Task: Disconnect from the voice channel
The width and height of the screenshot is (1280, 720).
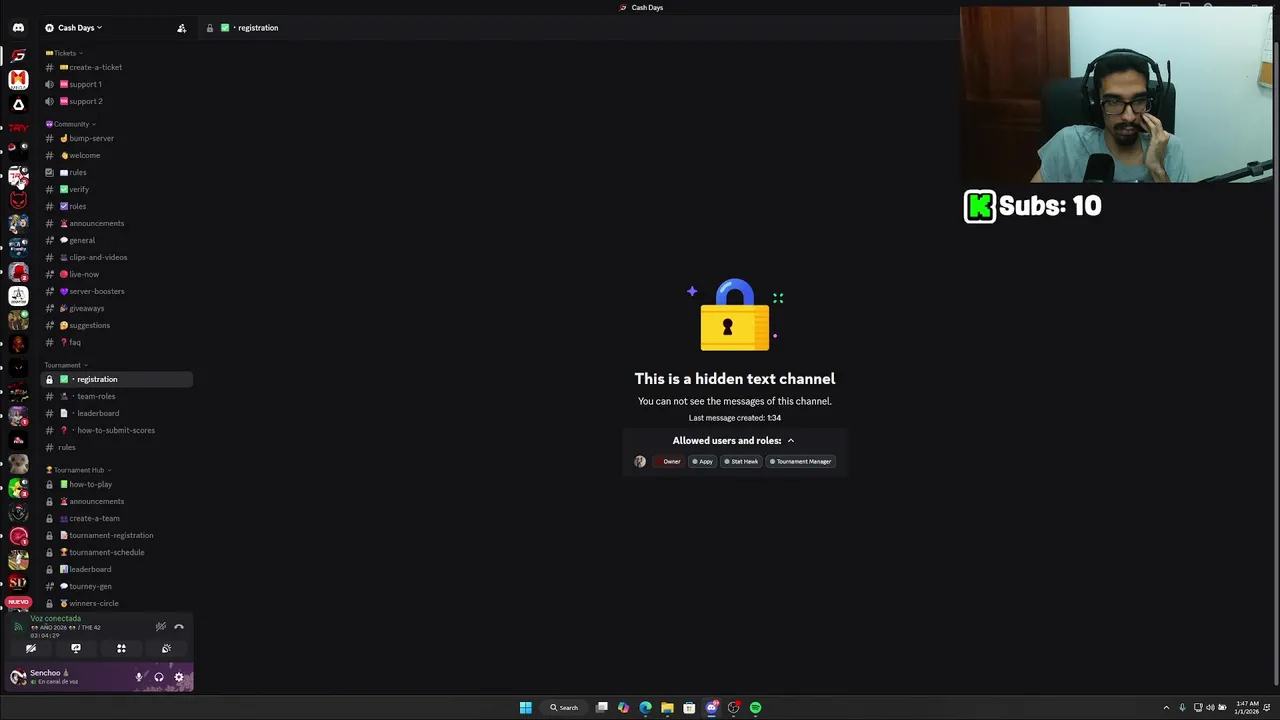Action: point(179,627)
